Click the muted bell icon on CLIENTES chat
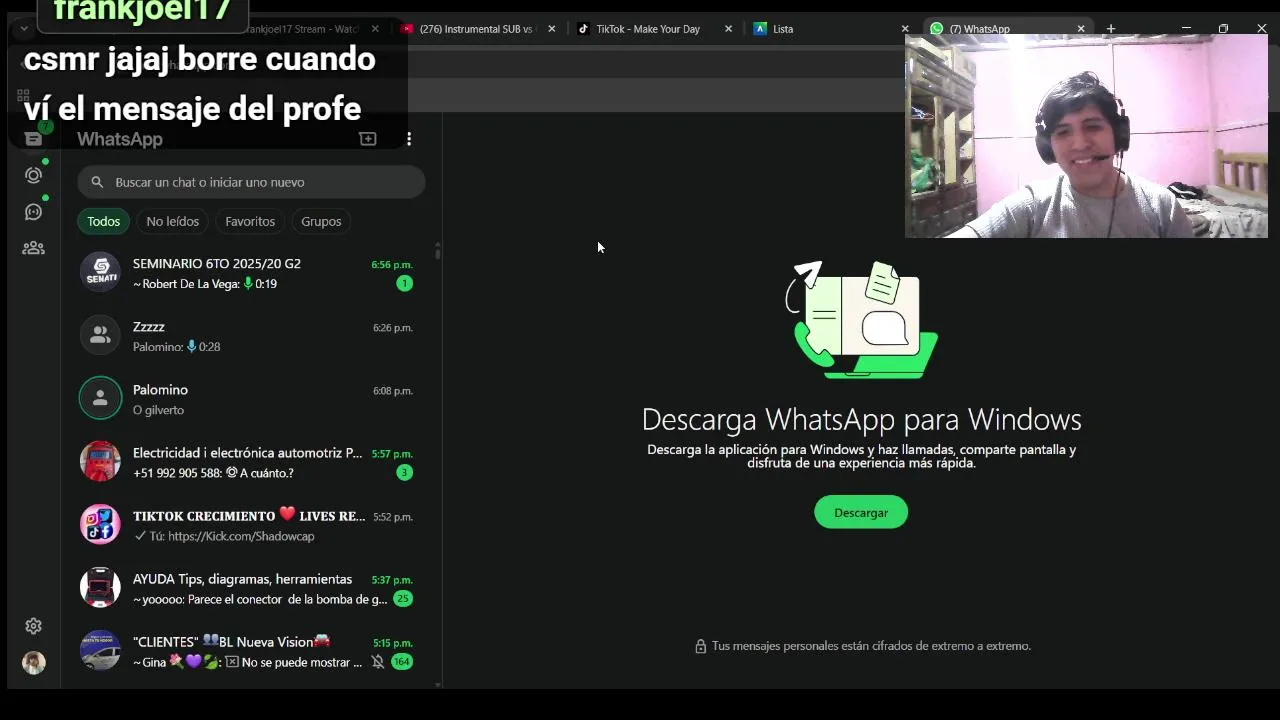 coord(378,662)
